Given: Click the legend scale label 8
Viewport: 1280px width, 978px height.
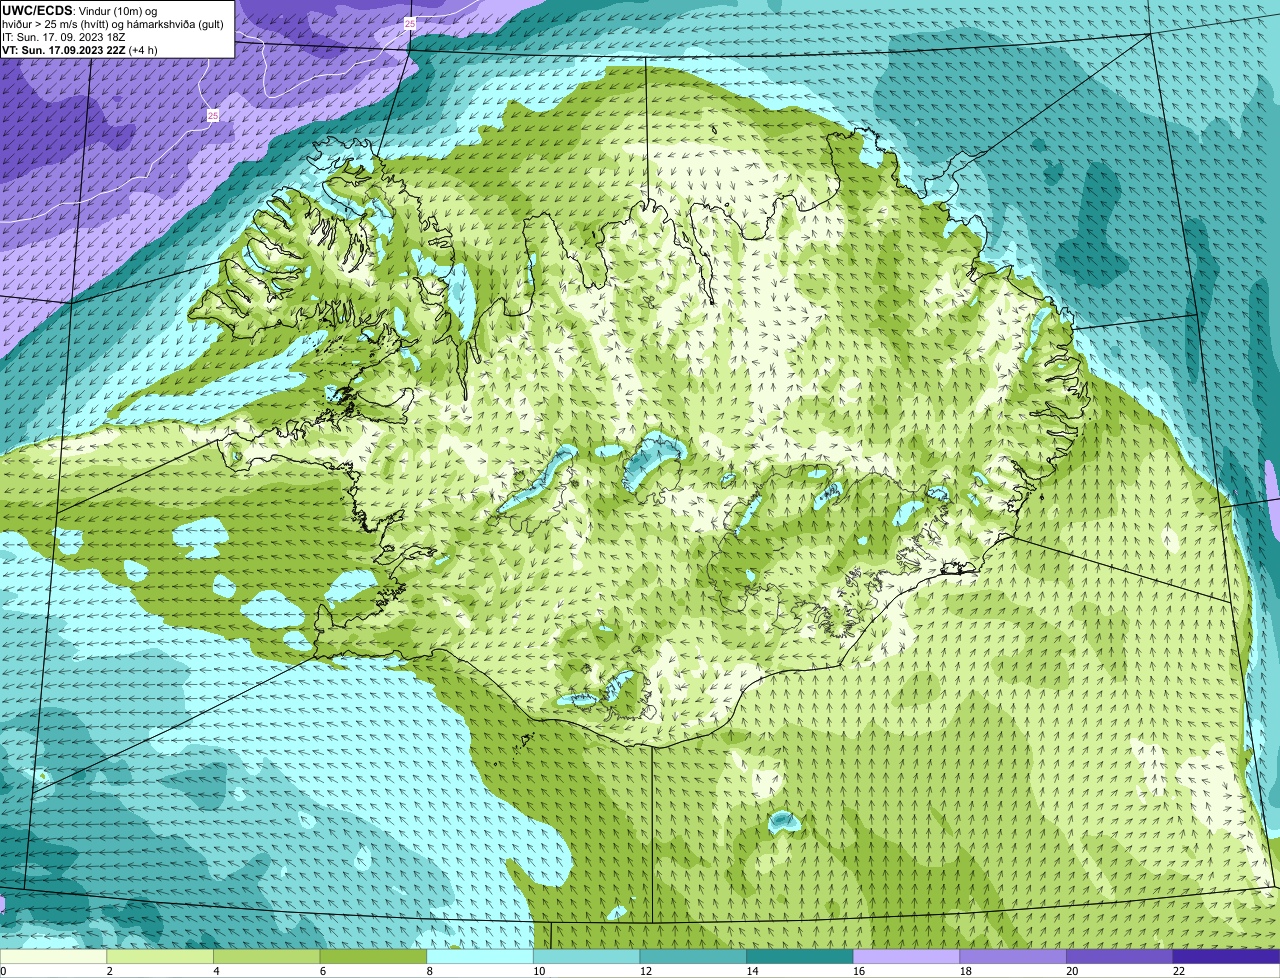Looking at the screenshot, I should click(x=429, y=971).
